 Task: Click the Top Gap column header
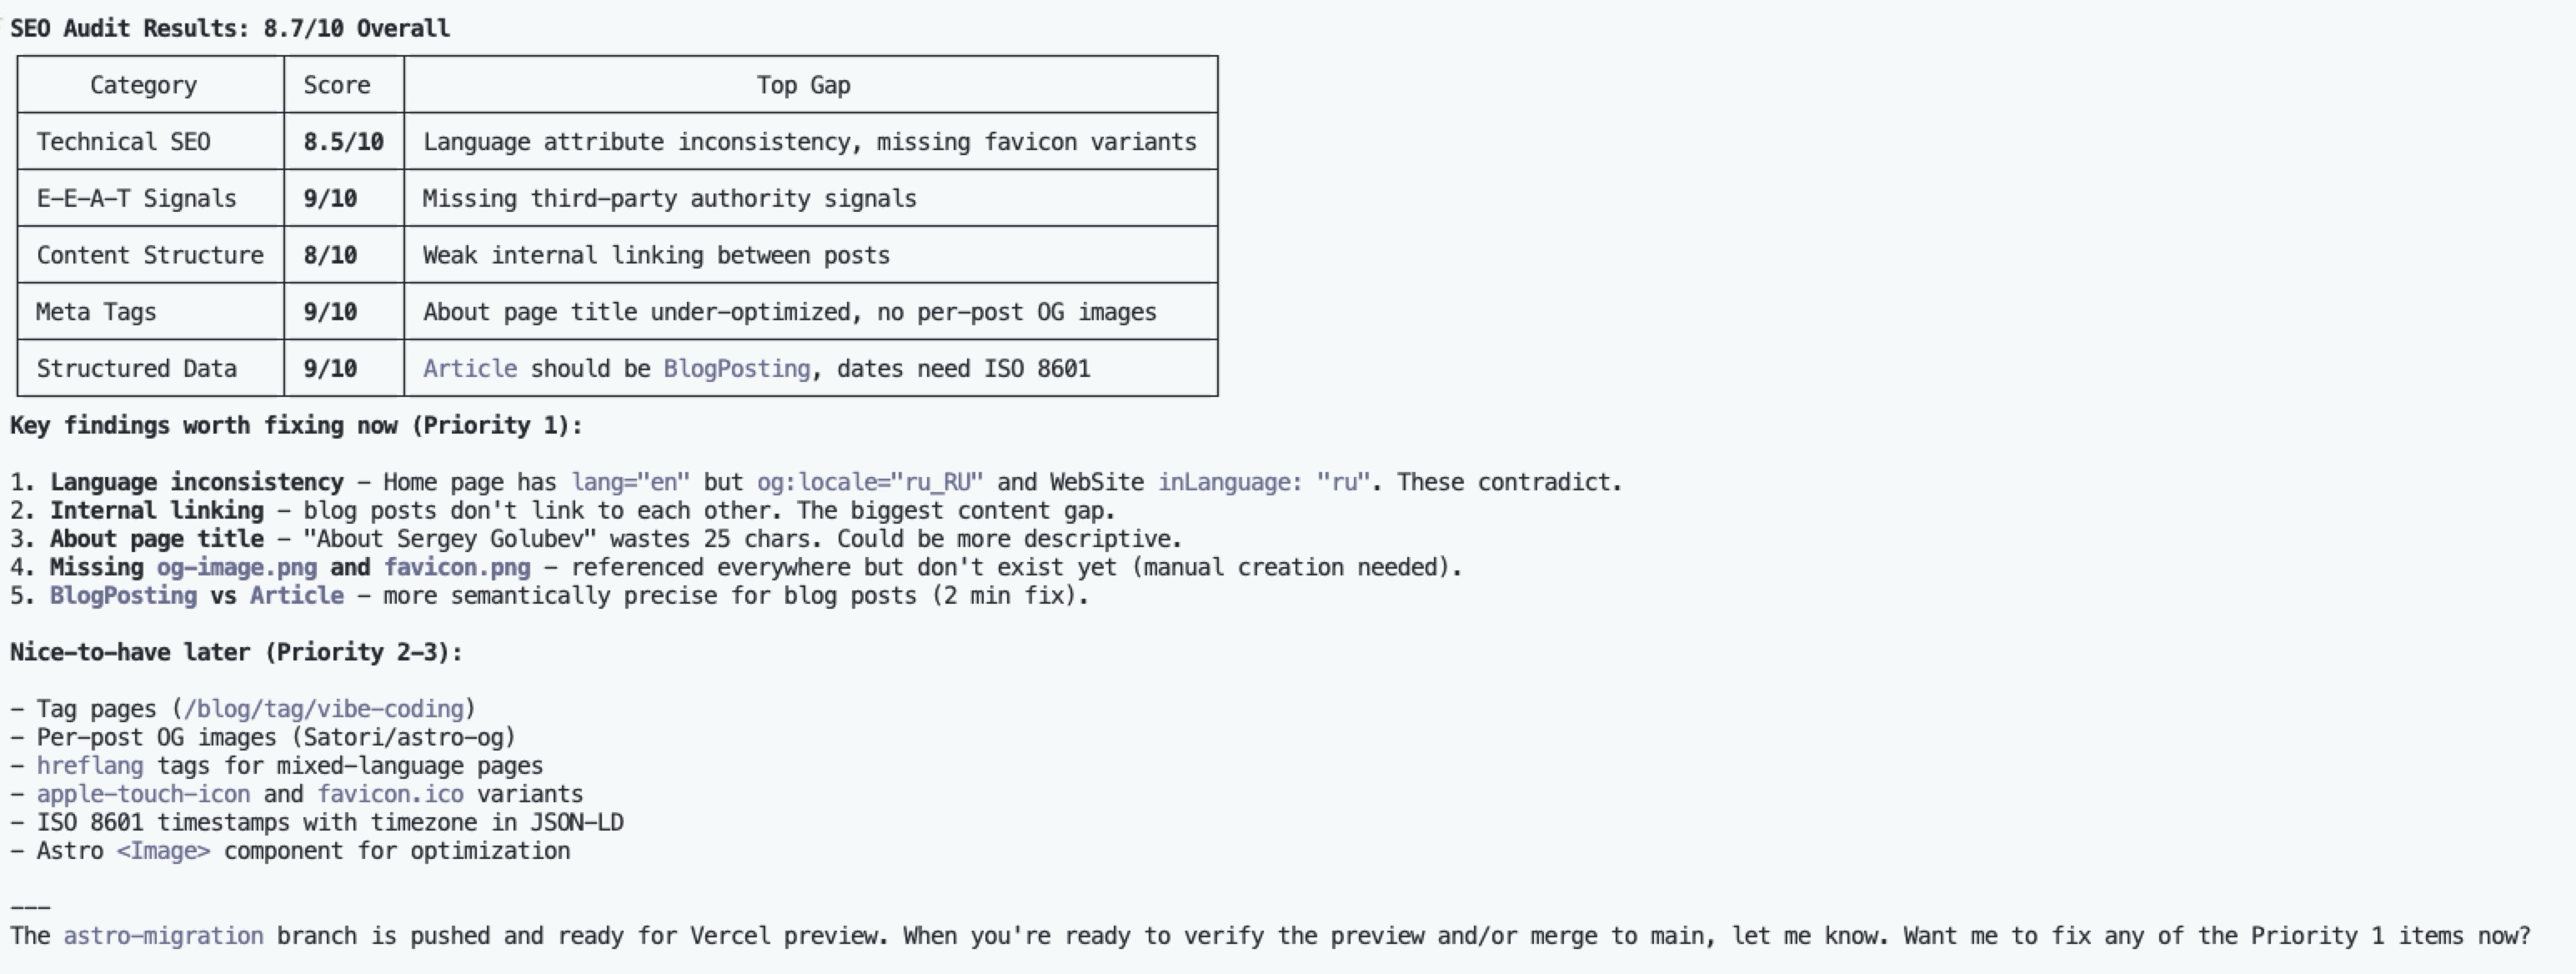click(803, 85)
